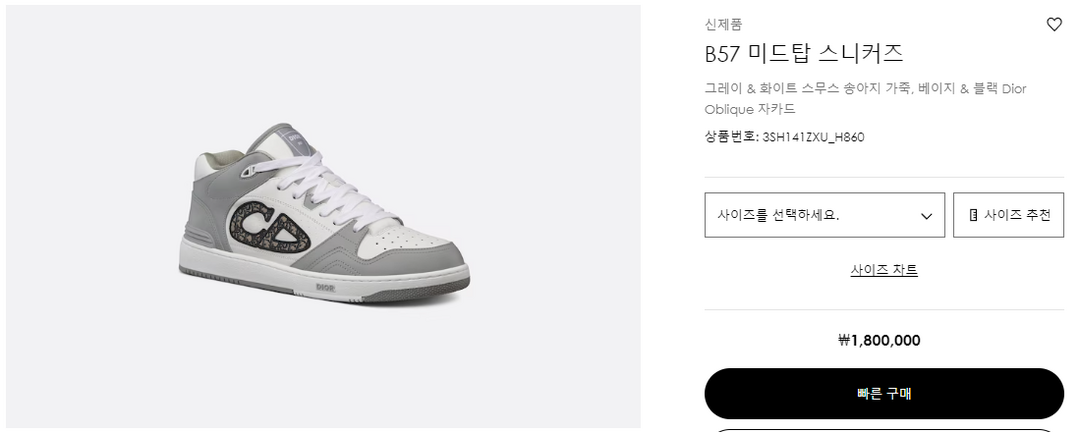
Task: Click the B57 미드탑 스니커즈 title
Action: 804,53
